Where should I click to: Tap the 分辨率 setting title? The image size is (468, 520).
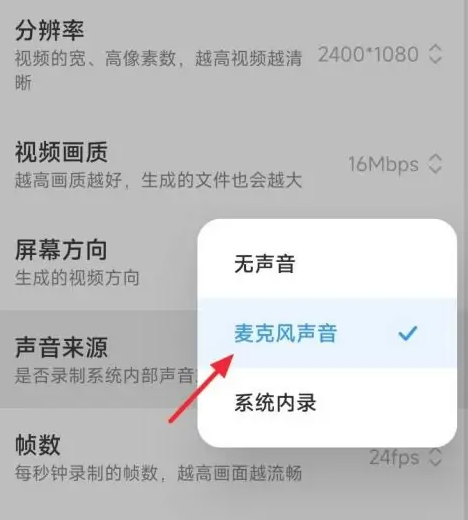click(x=50, y=30)
